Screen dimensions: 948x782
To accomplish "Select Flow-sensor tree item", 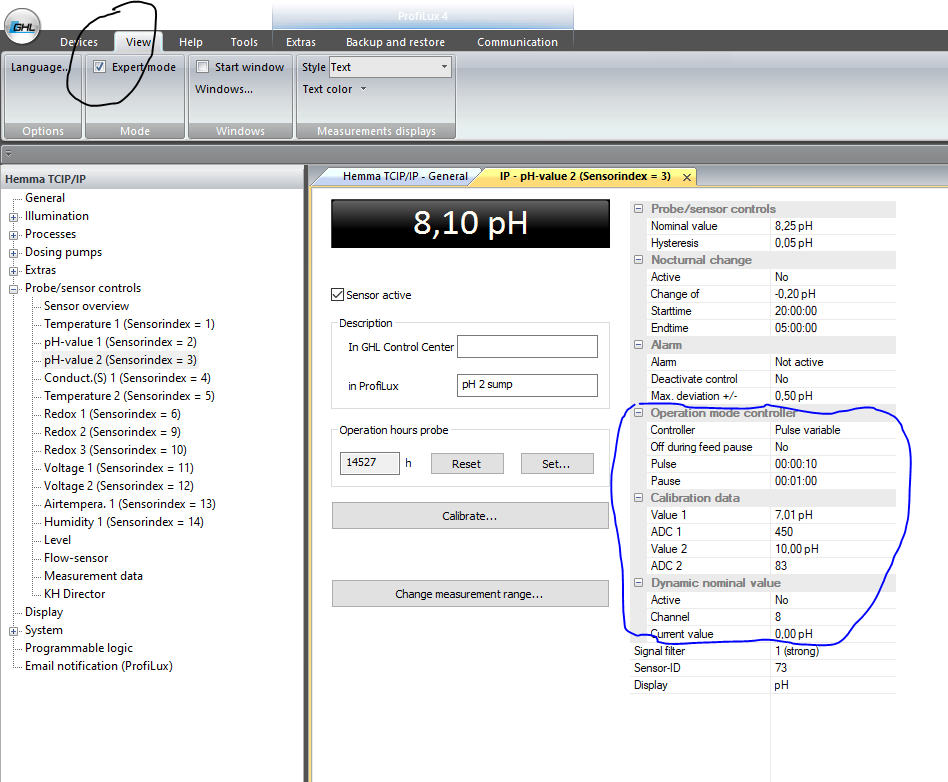I will click(x=76, y=558).
